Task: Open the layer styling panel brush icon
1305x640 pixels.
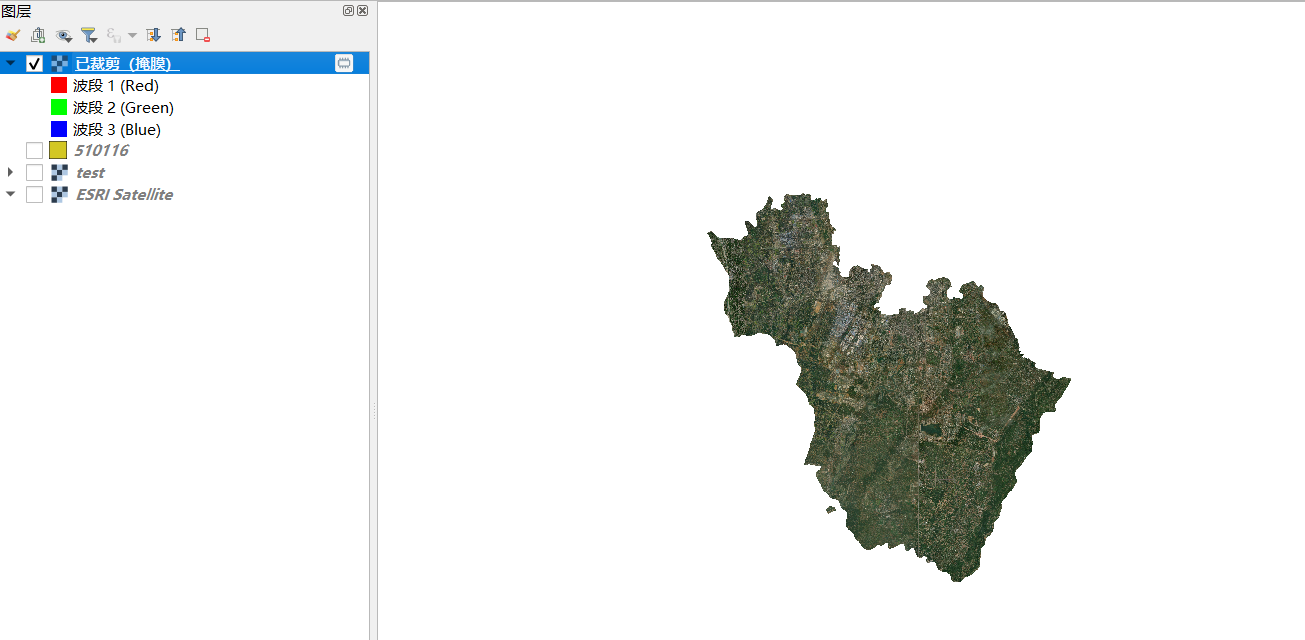Action: click(13, 35)
